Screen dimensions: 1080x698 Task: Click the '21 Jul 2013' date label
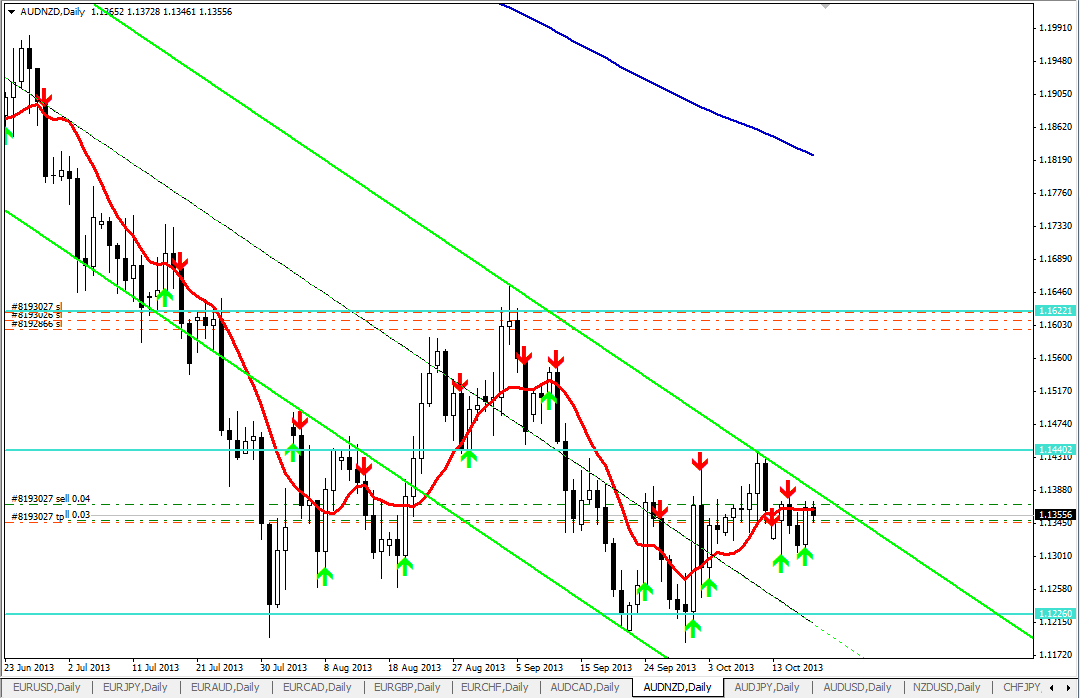click(x=219, y=668)
